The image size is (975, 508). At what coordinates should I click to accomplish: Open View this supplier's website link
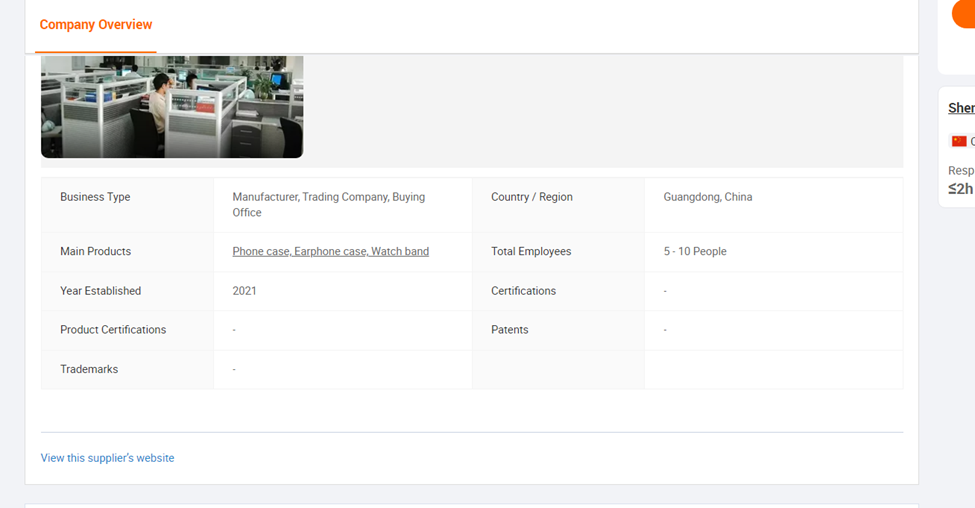108,458
